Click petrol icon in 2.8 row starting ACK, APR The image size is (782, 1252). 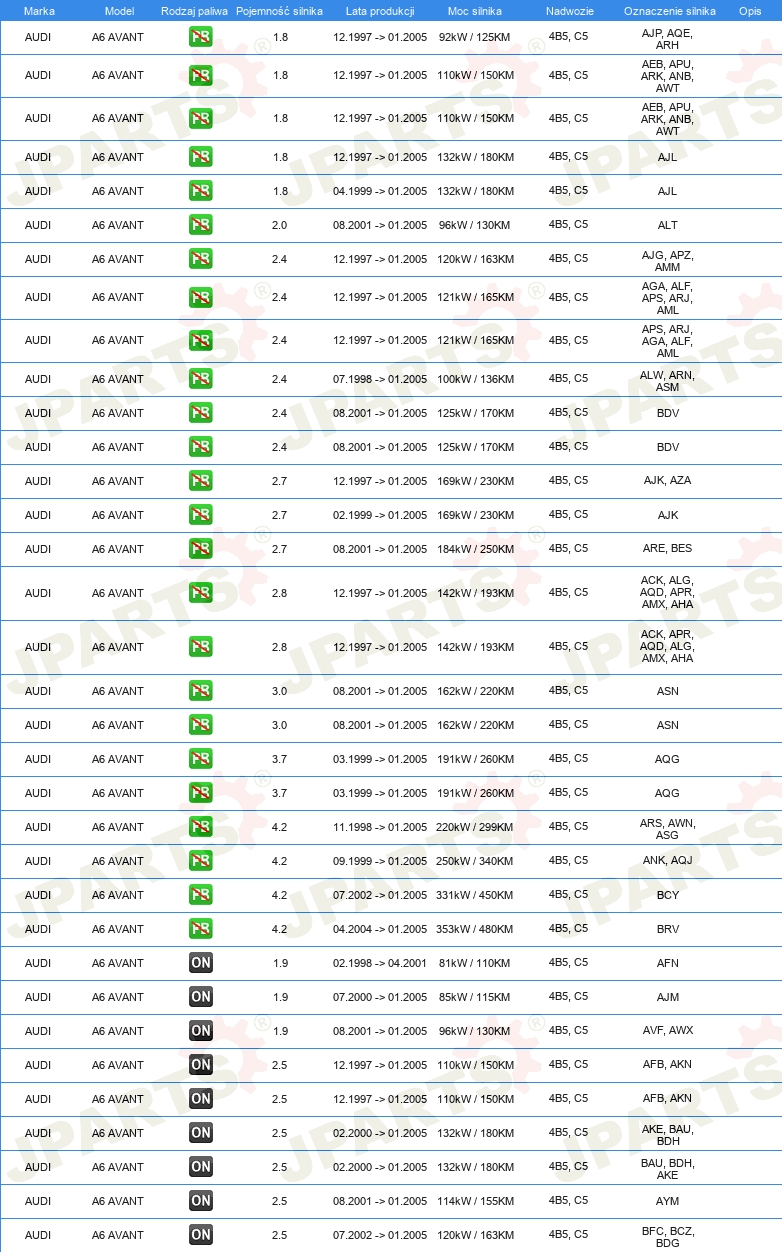point(200,647)
